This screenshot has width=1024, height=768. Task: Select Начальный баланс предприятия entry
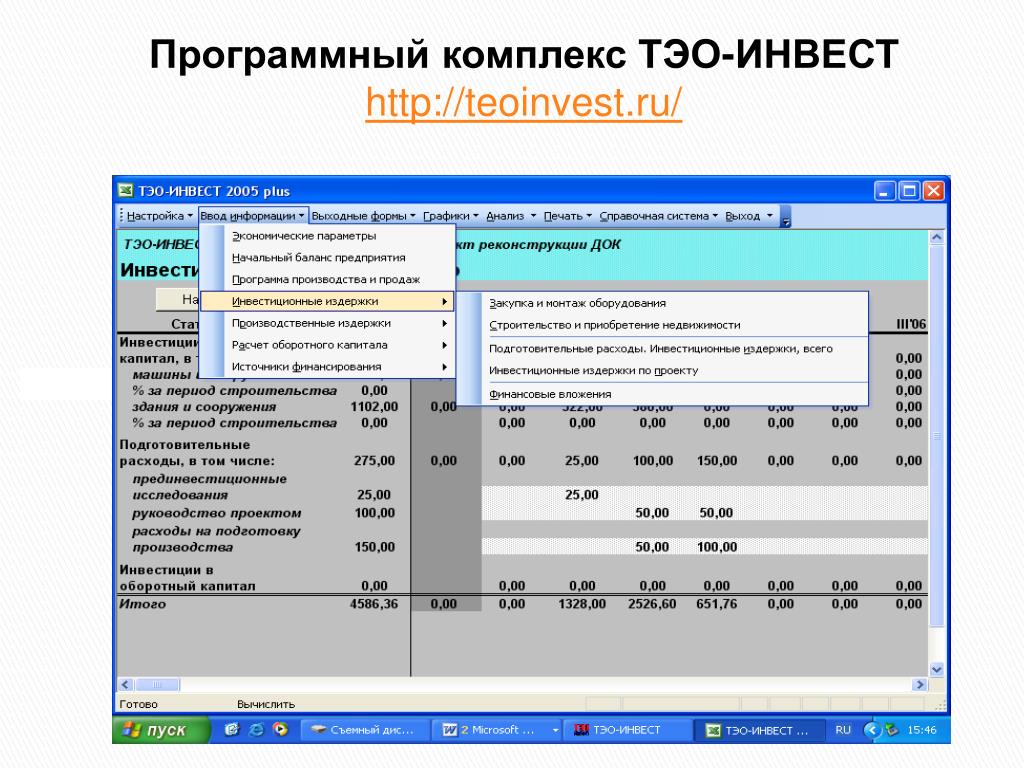[x=327, y=258]
